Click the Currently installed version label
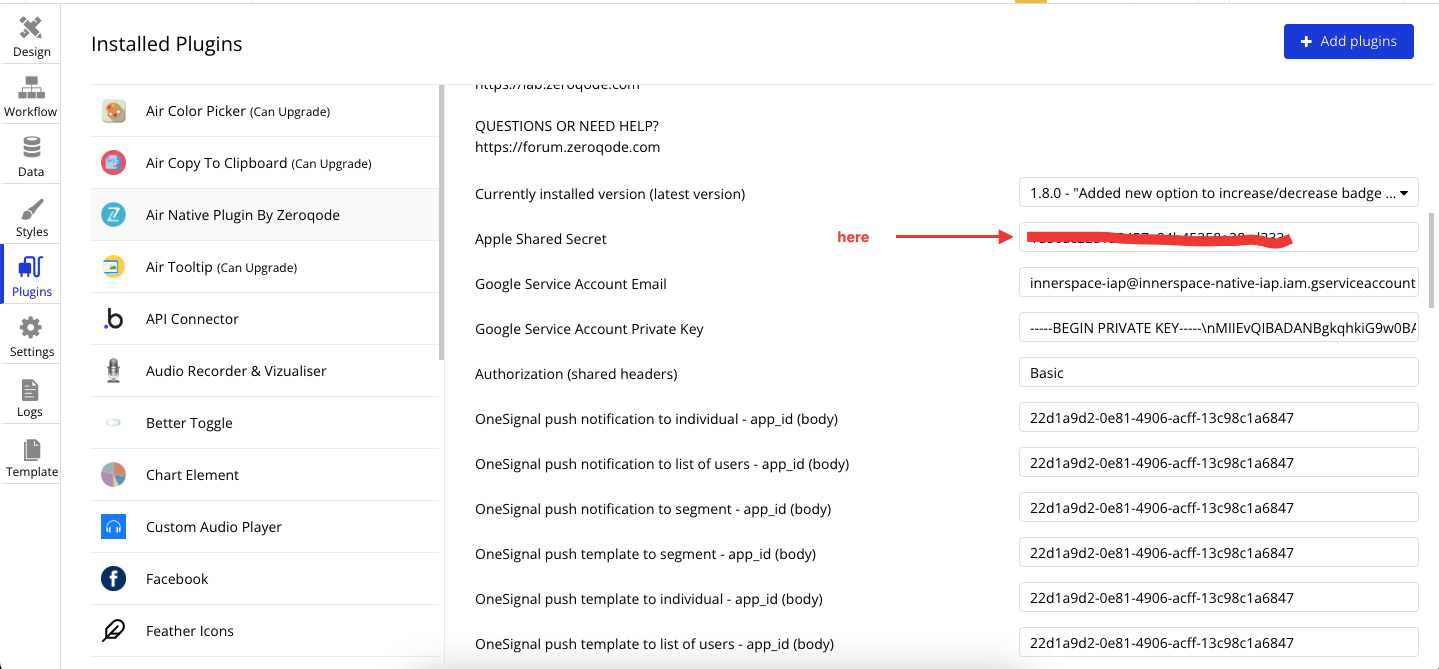 [x=610, y=194]
